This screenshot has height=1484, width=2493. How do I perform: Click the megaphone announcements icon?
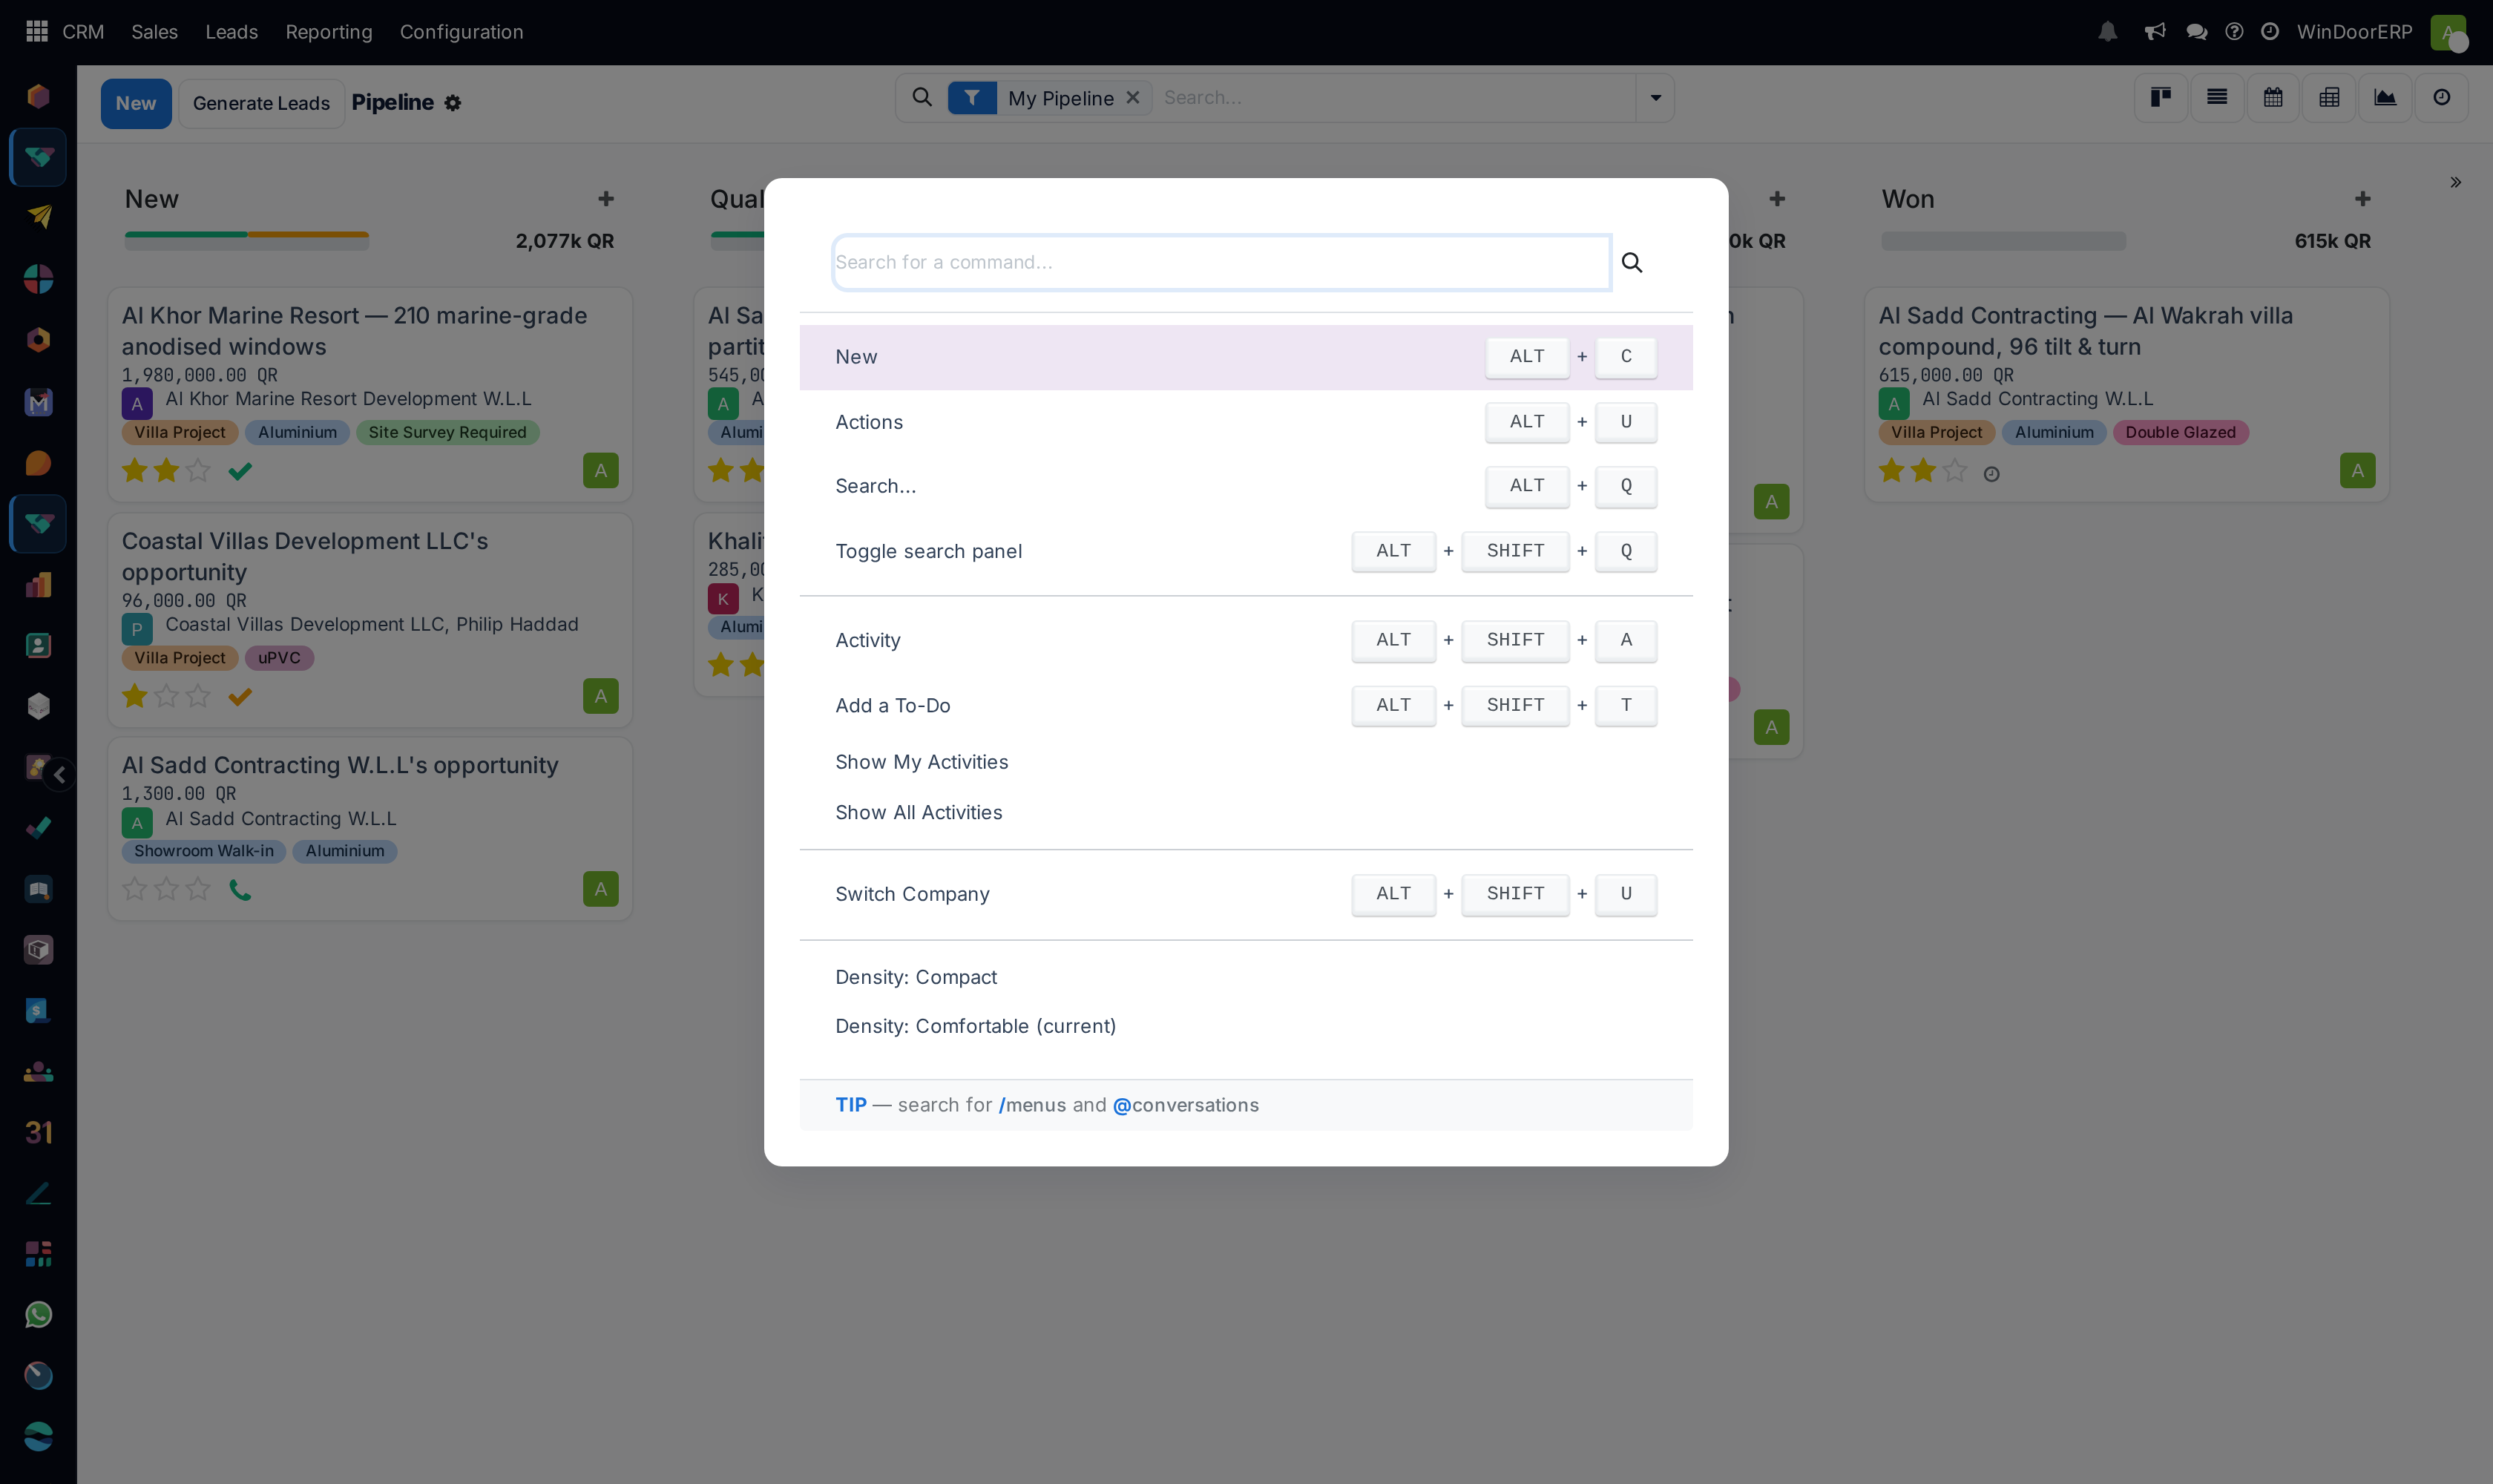click(2154, 32)
